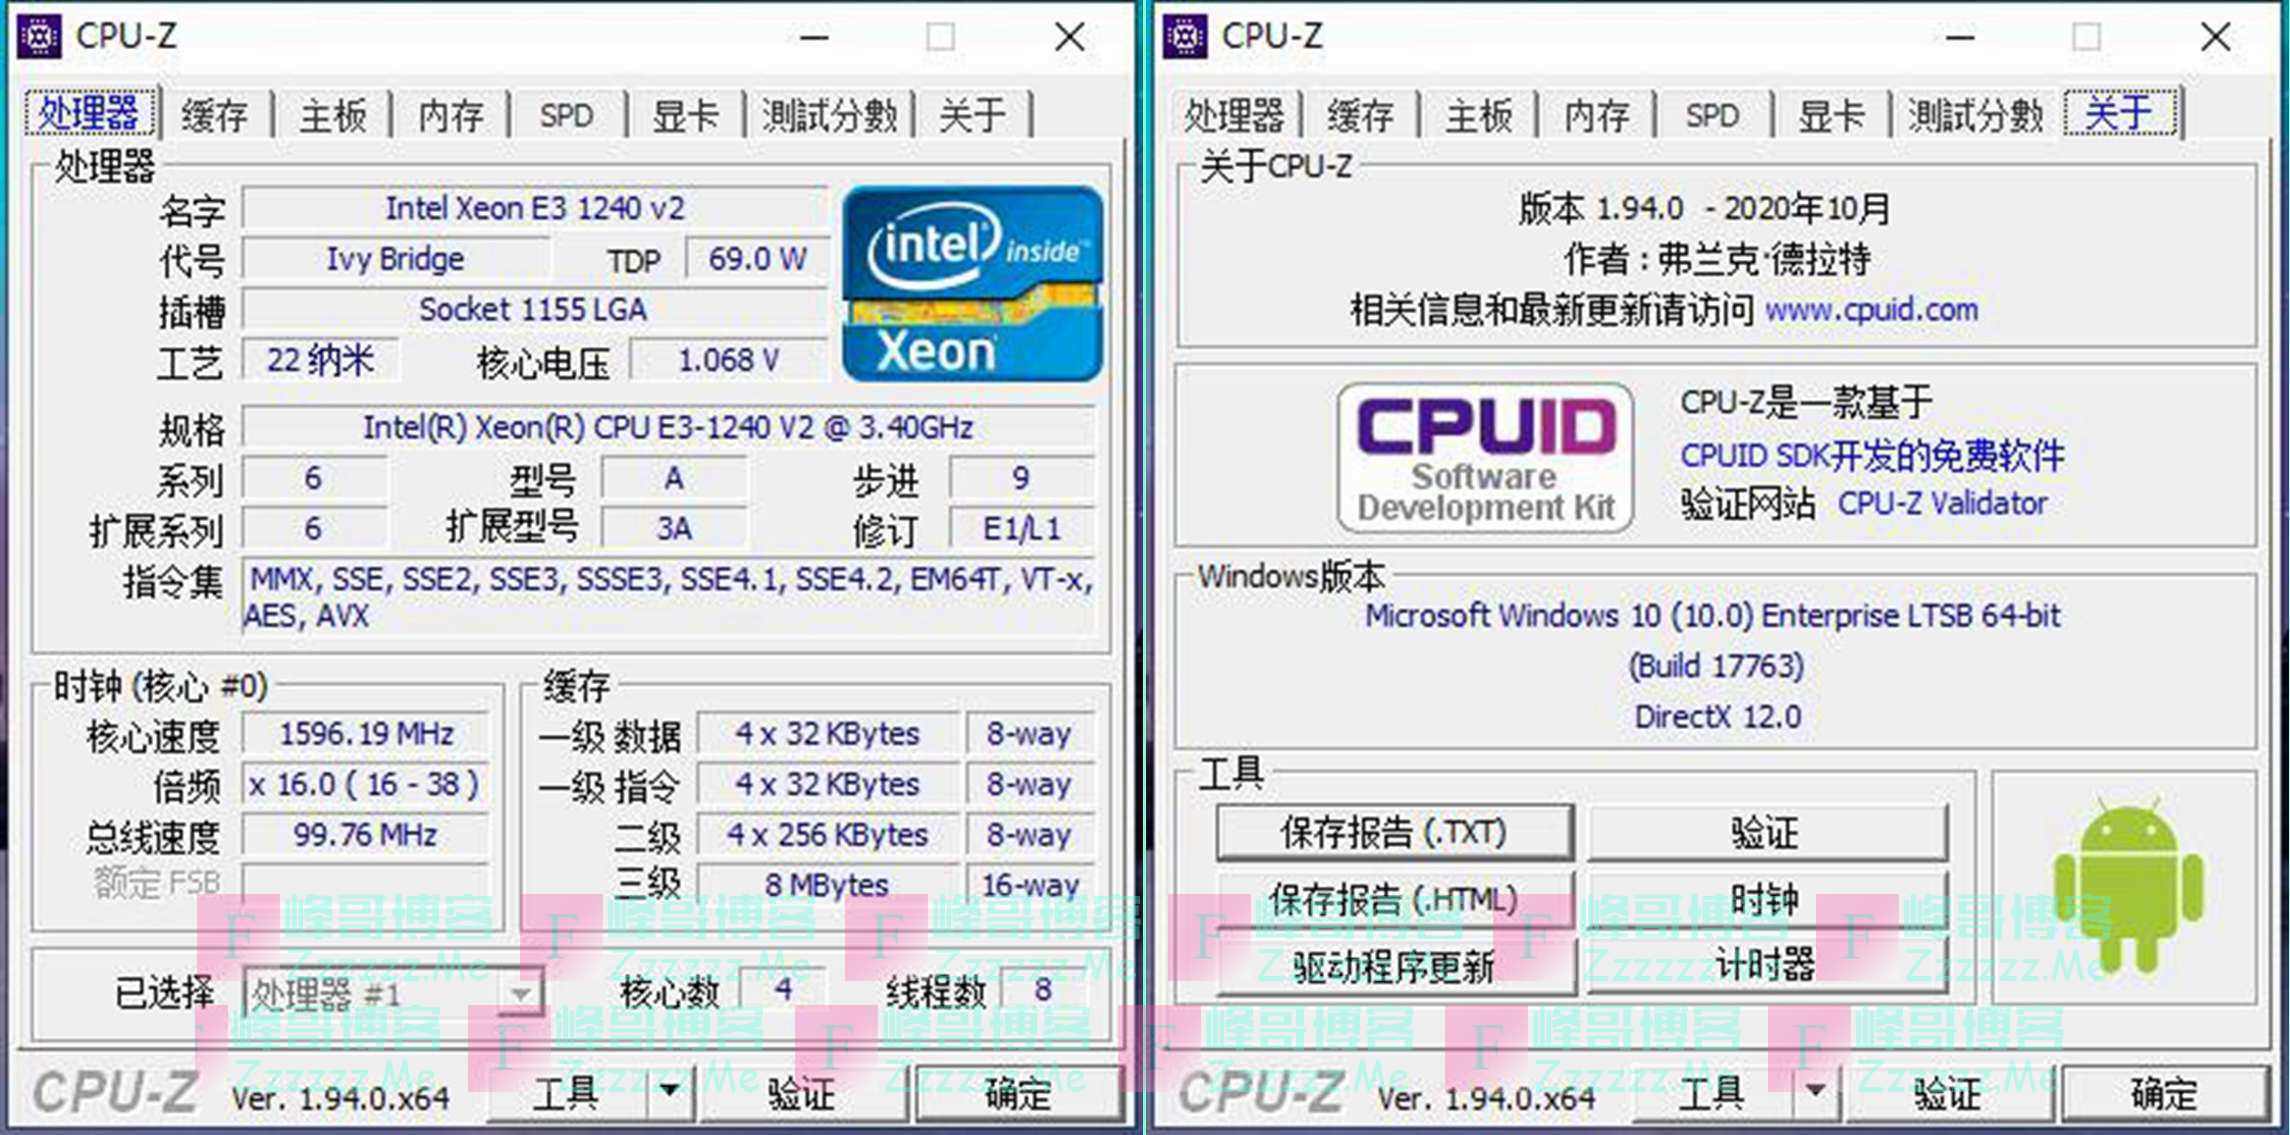Image resolution: width=2290 pixels, height=1135 pixels.
Task: Click the 保存报告 (.TXT) button
Action: click(1393, 832)
